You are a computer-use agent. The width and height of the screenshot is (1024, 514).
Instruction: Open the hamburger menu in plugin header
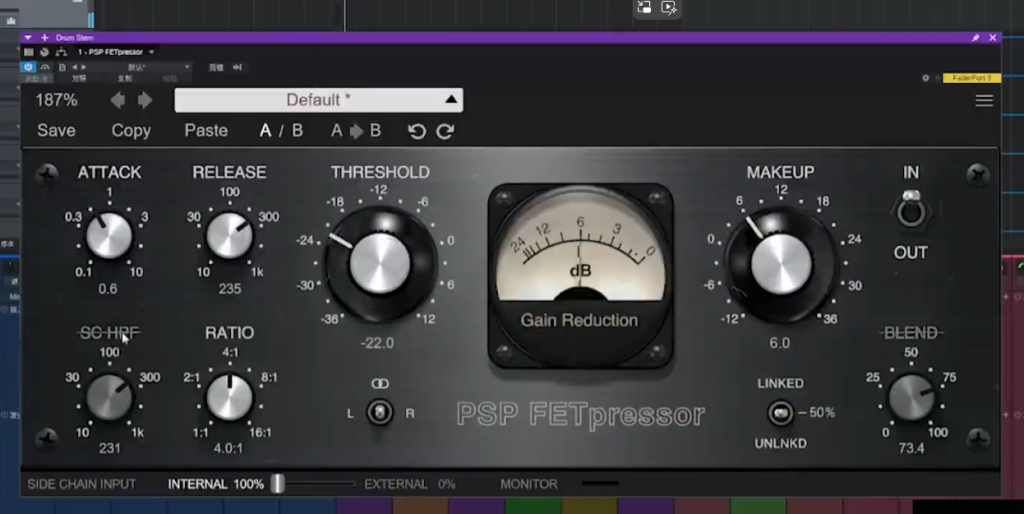(984, 101)
